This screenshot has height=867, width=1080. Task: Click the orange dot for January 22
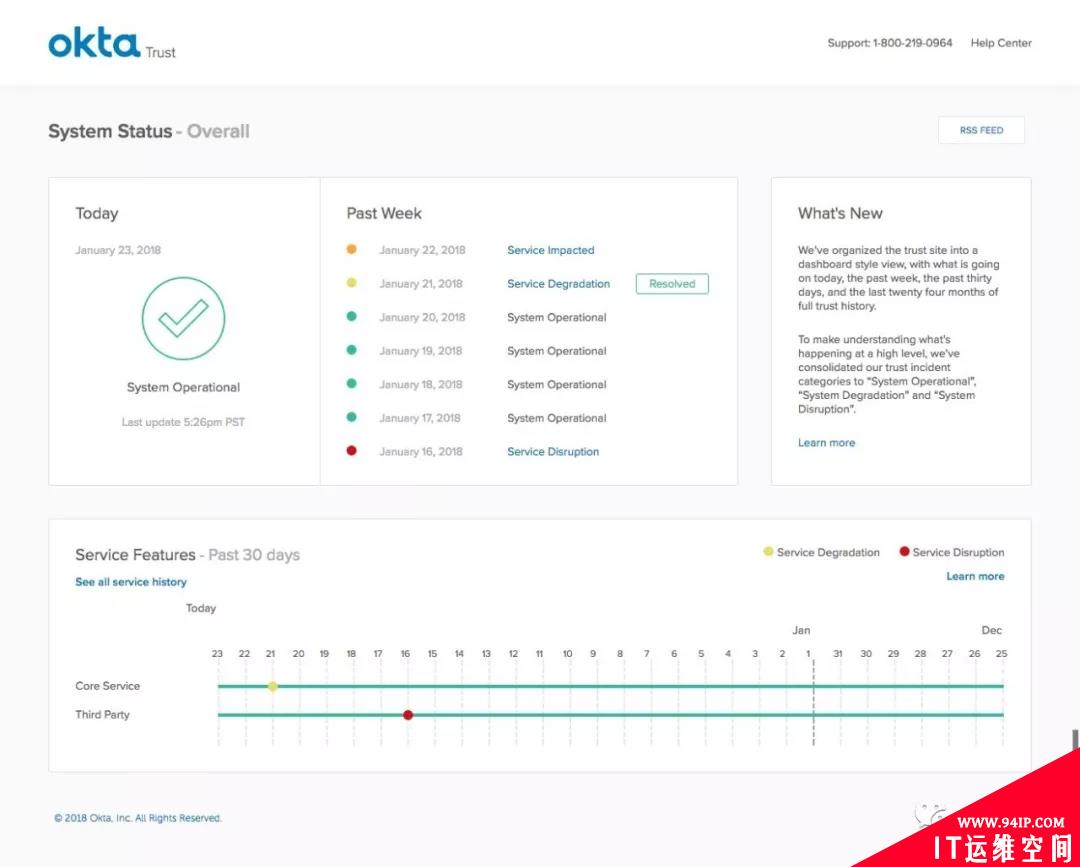(x=351, y=250)
